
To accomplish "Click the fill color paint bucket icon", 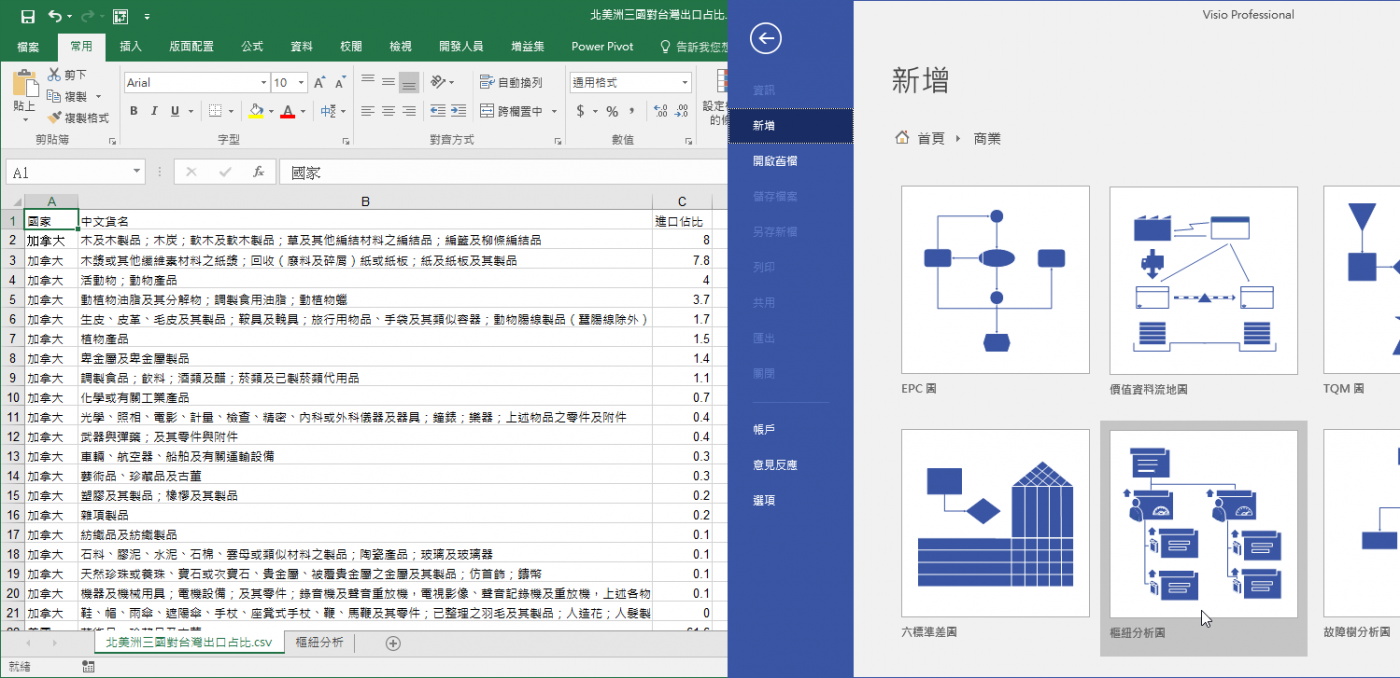I will coord(256,111).
